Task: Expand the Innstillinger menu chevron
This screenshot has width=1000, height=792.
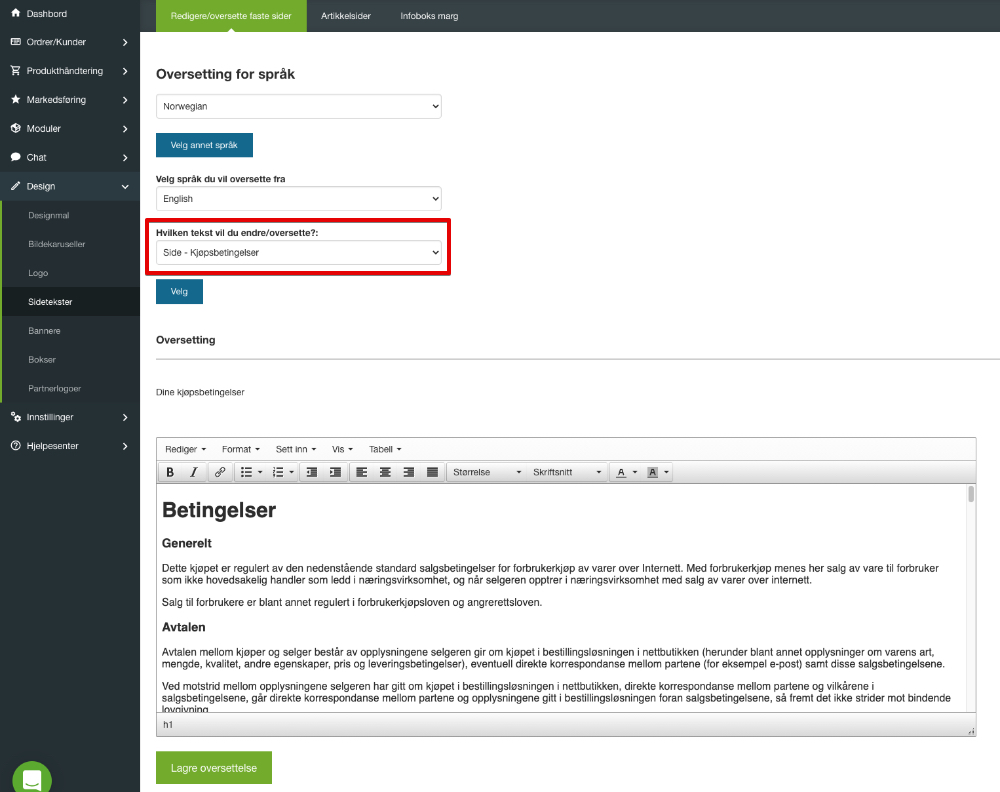Action: pyautogui.click(x=125, y=418)
